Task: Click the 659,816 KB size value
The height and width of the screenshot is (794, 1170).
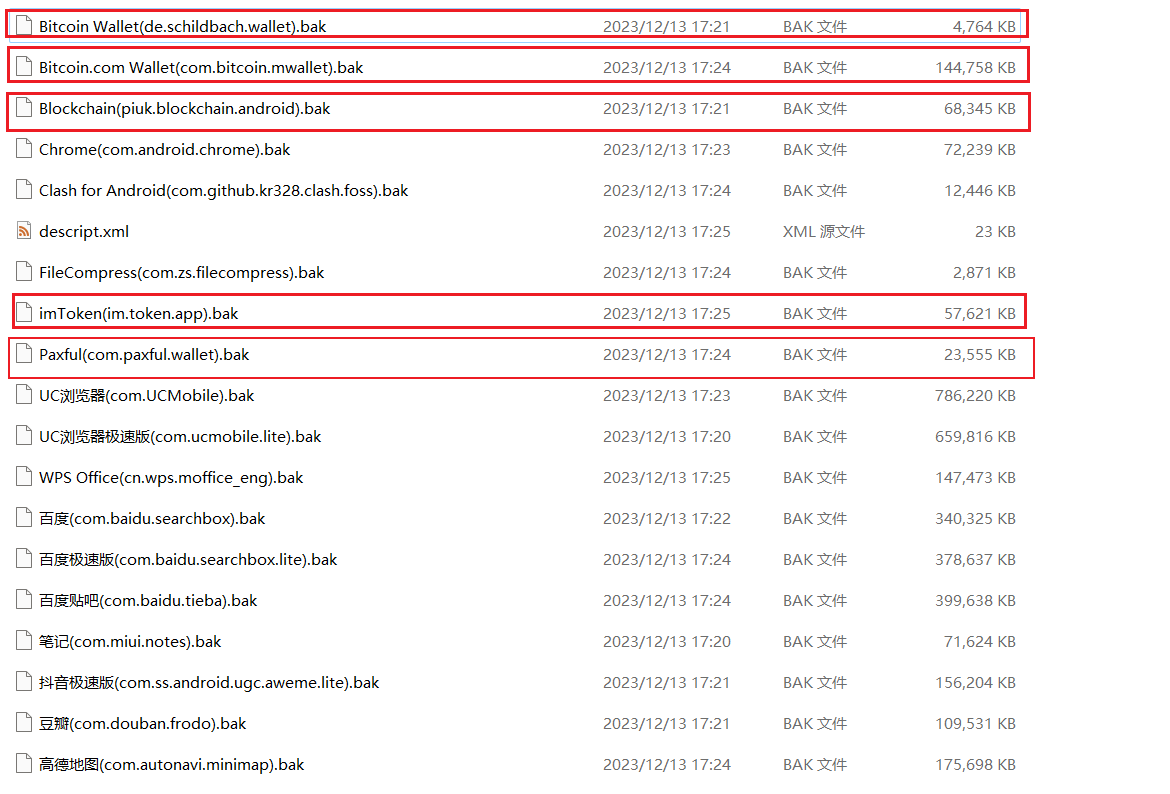Action: 975,437
